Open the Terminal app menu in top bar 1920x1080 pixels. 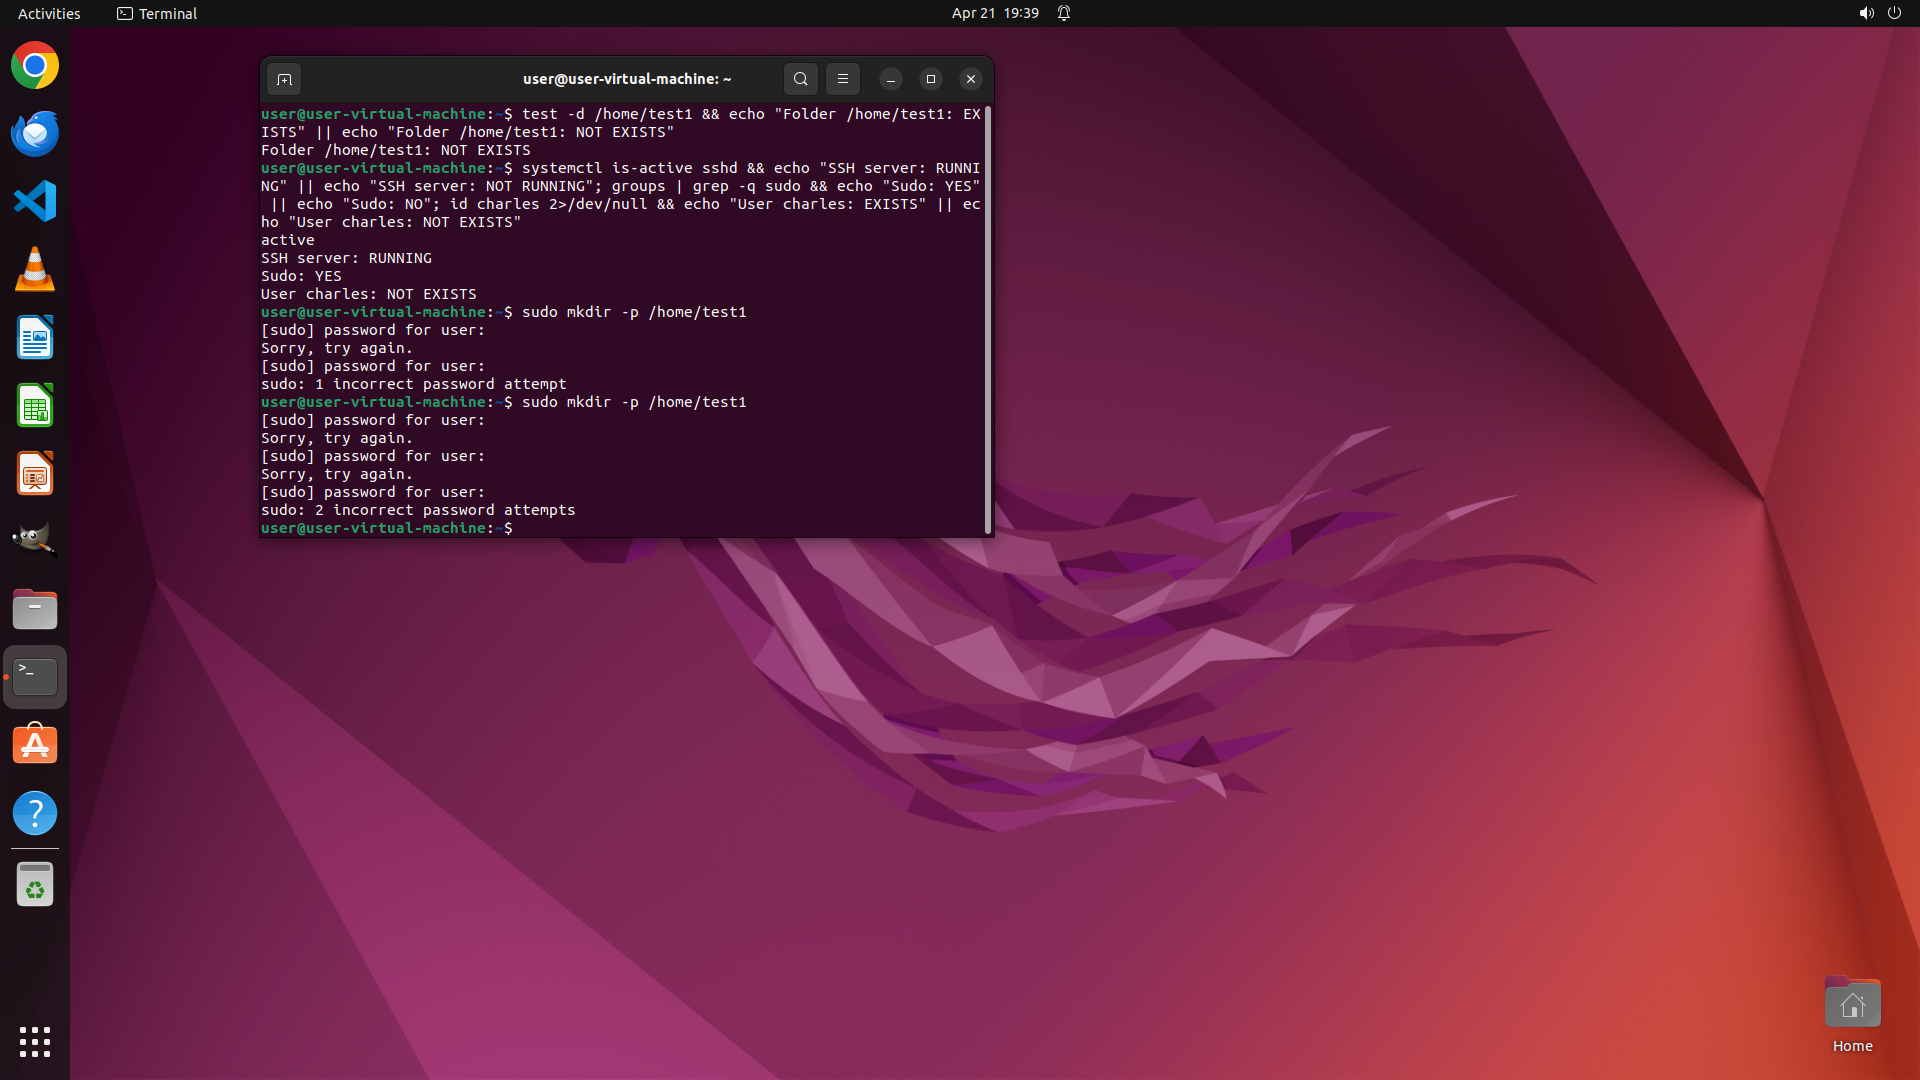click(x=157, y=13)
